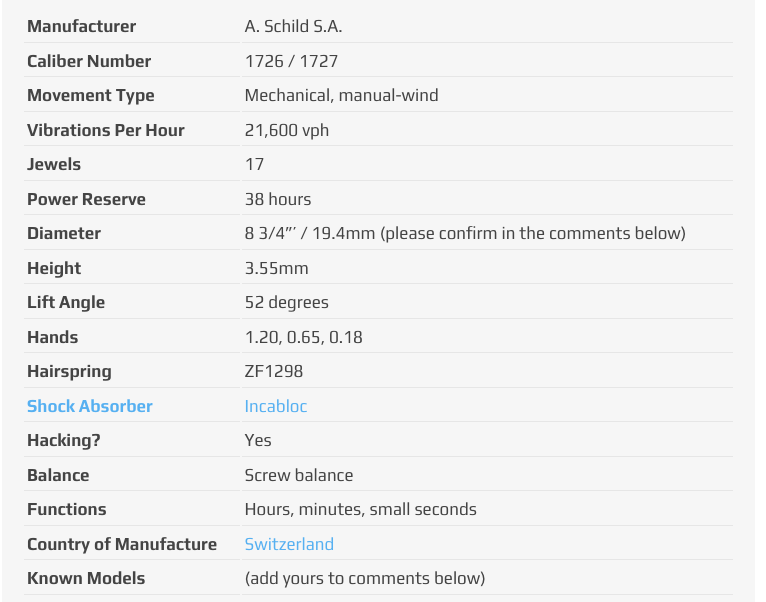
Task: Select the Manufacturer row label
Action: (x=82, y=26)
